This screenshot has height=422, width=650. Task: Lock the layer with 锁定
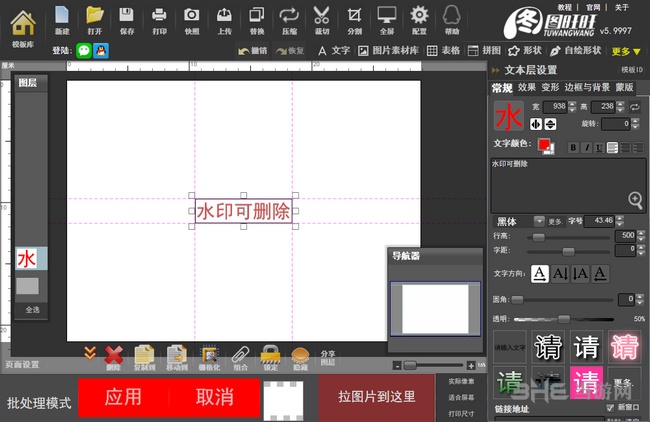point(271,358)
